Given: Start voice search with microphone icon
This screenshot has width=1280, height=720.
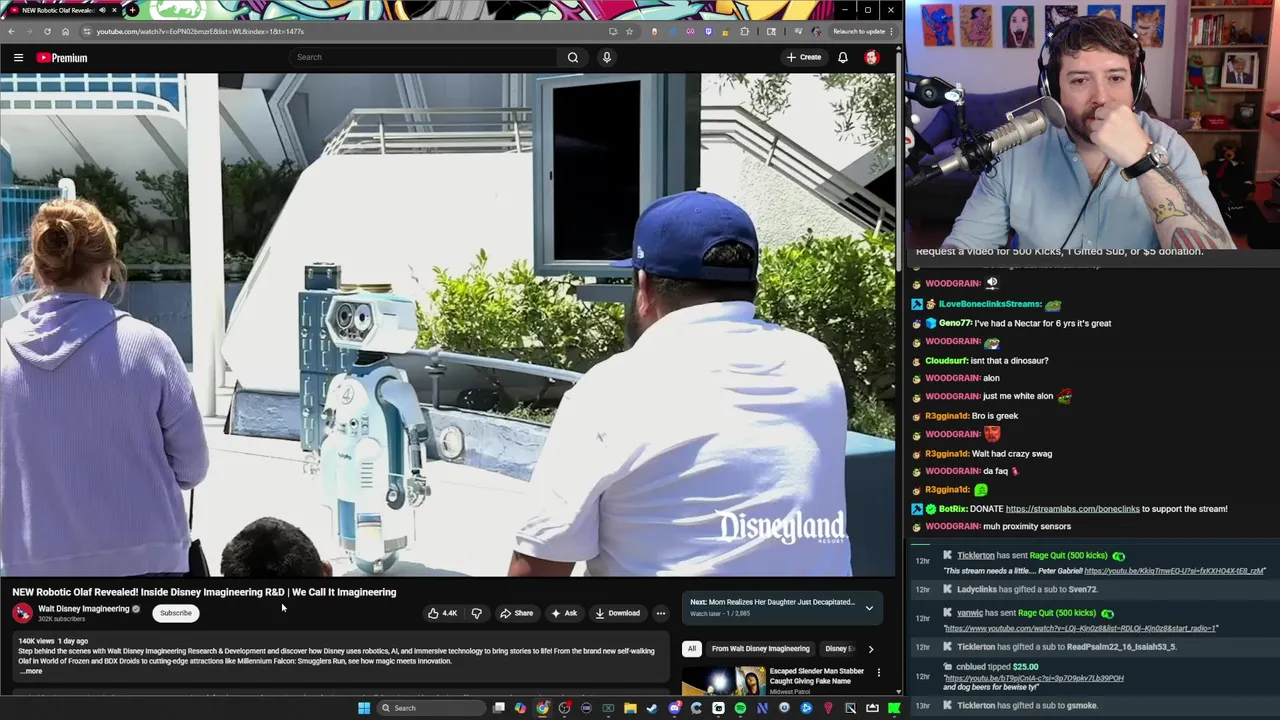Looking at the screenshot, I should click(606, 57).
